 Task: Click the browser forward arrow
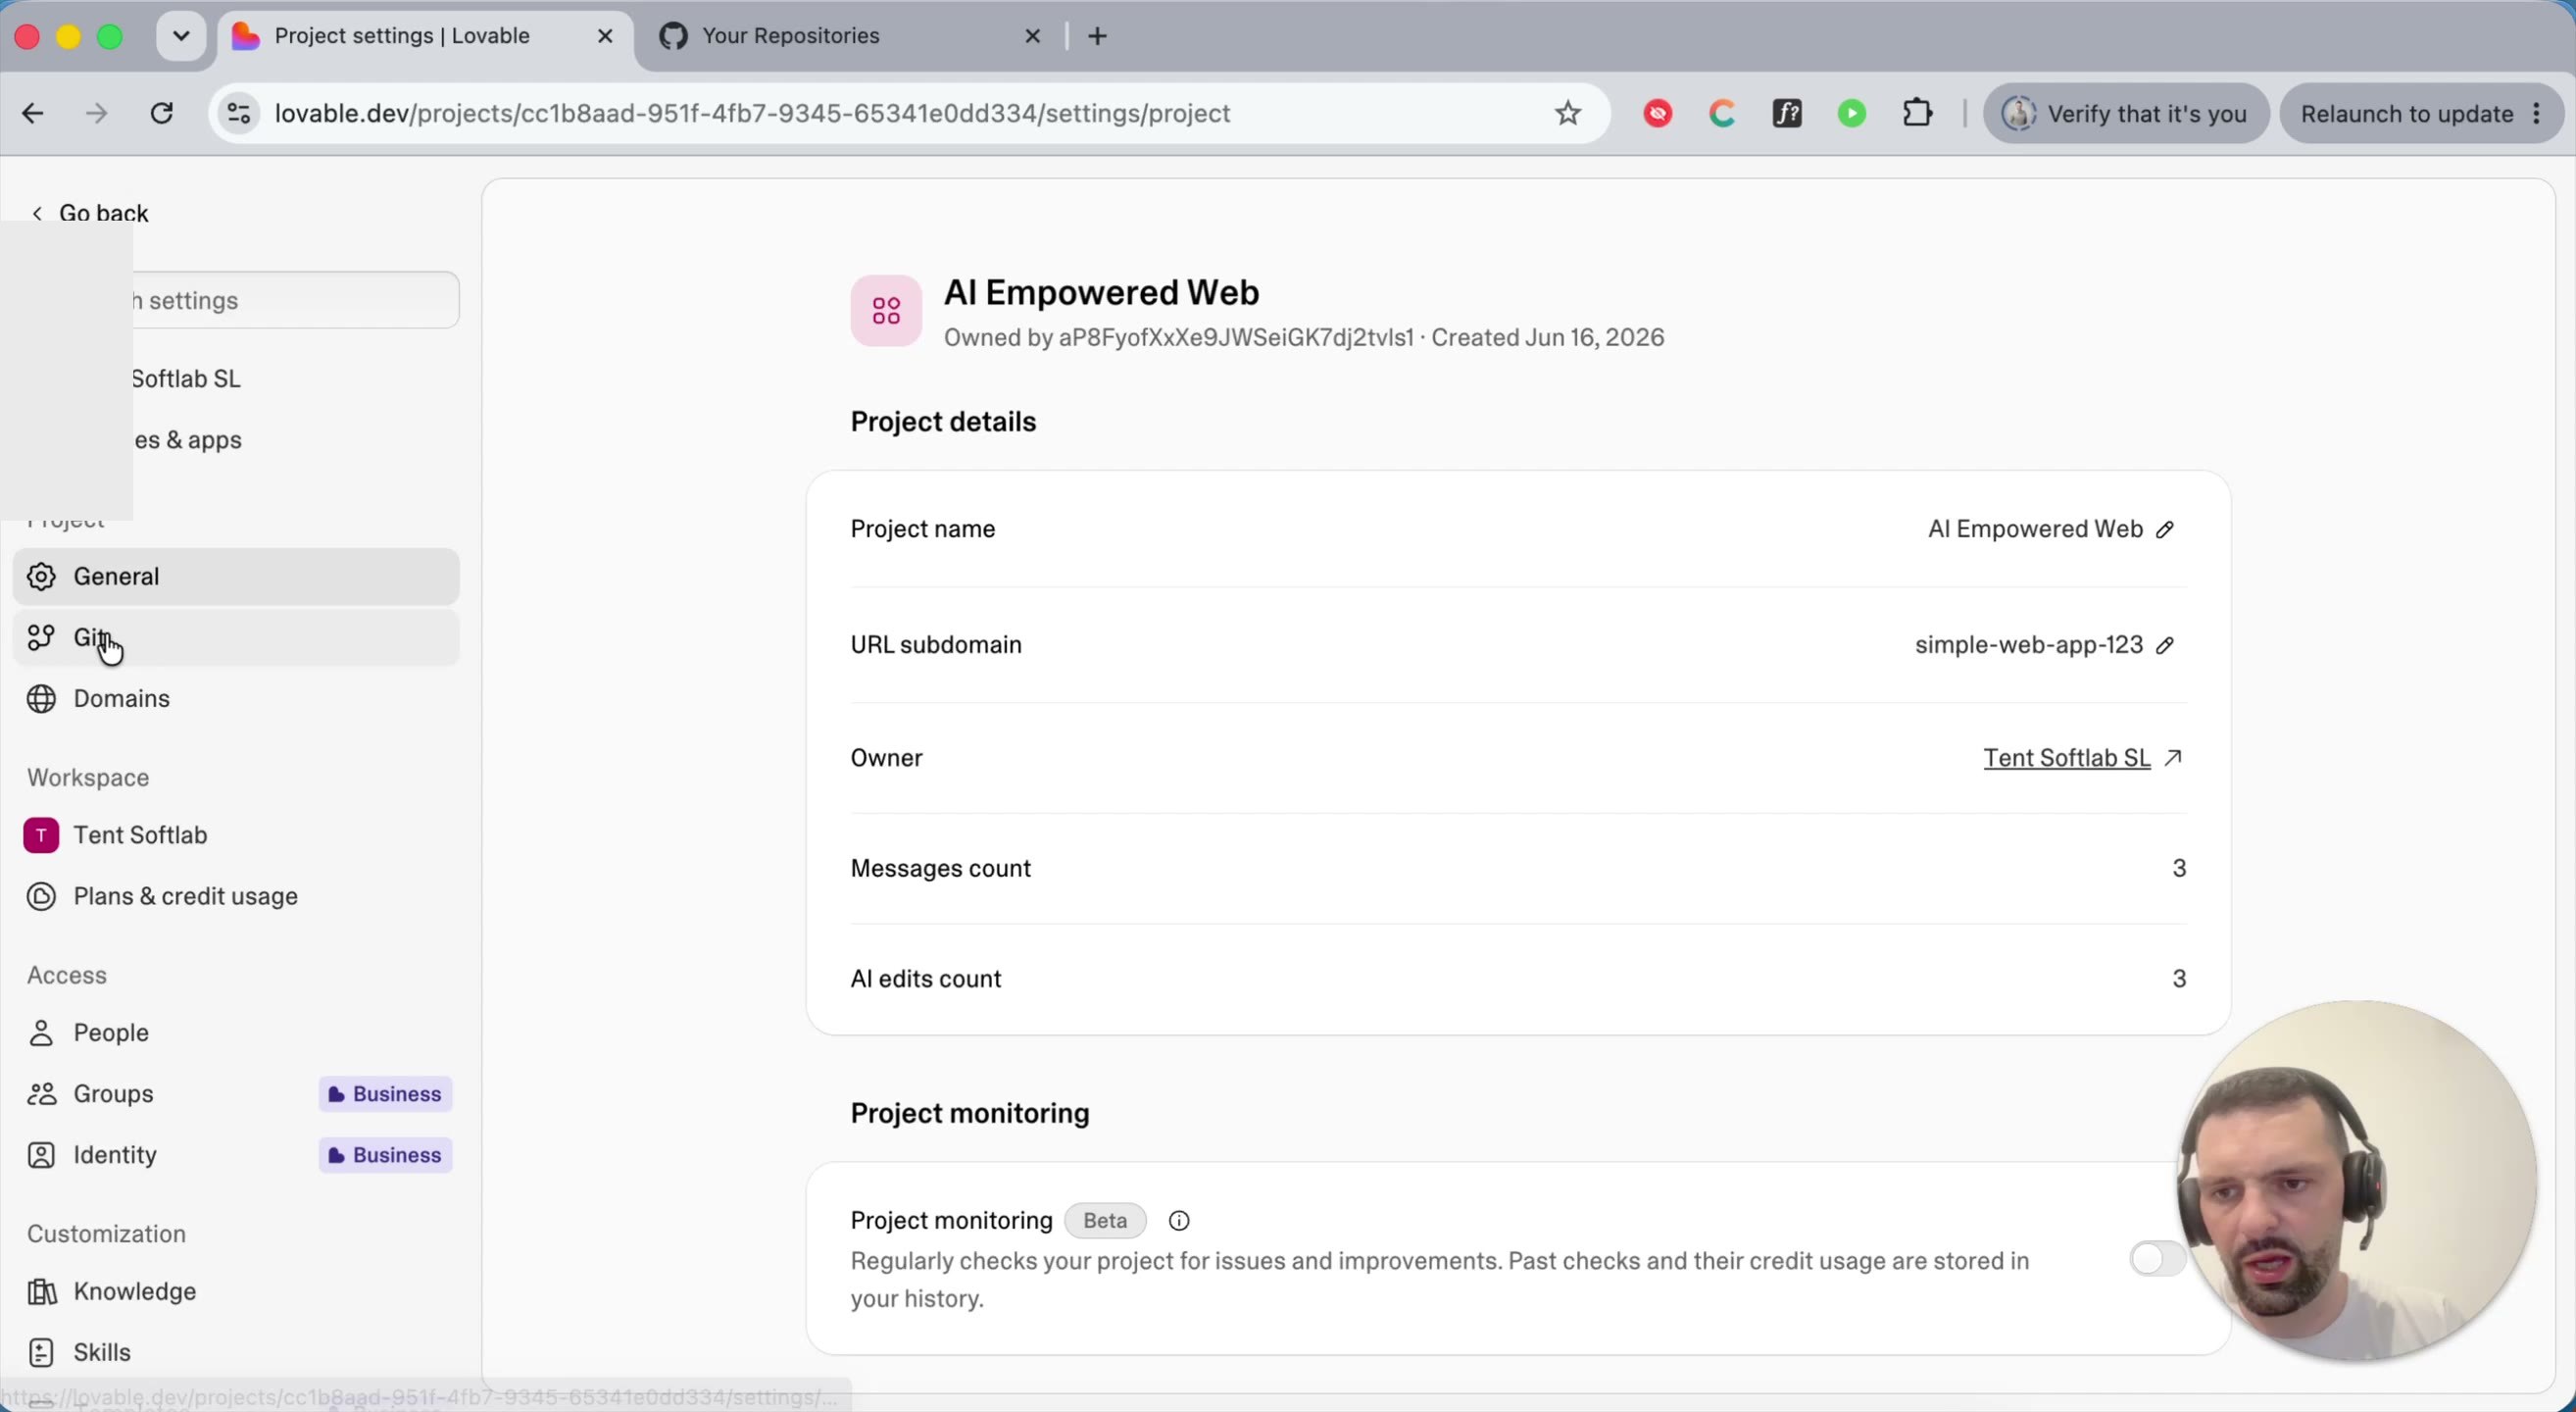coord(97,114)
